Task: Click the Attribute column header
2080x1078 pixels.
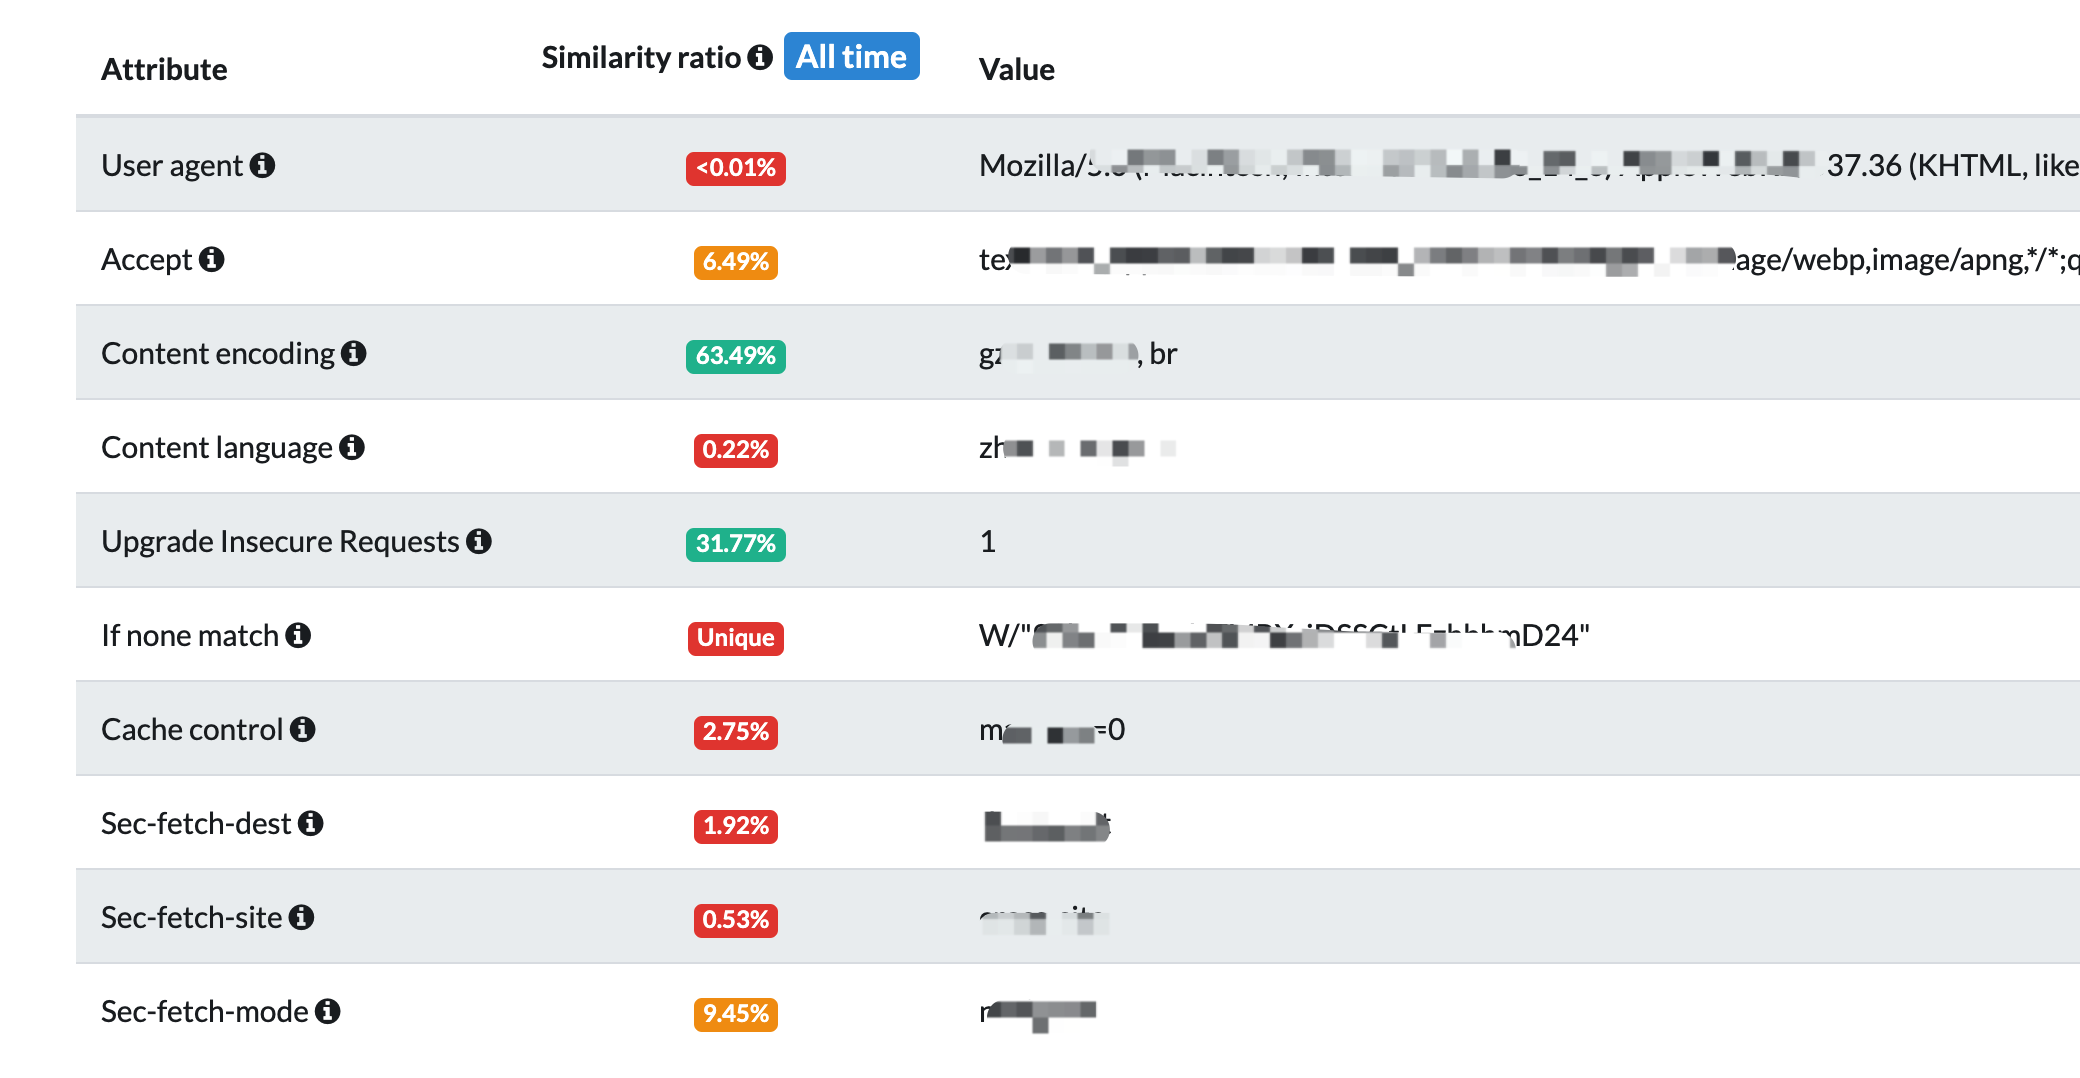Action: point(165,69)
